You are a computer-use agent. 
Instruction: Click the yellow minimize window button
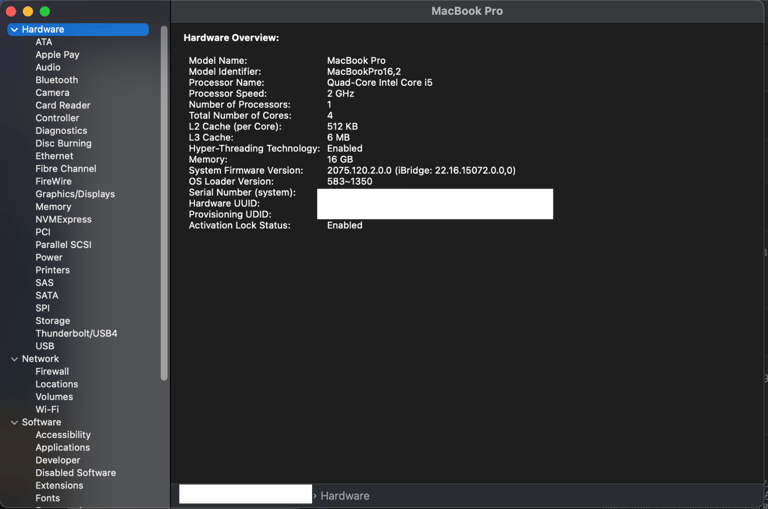coord(28,11)
